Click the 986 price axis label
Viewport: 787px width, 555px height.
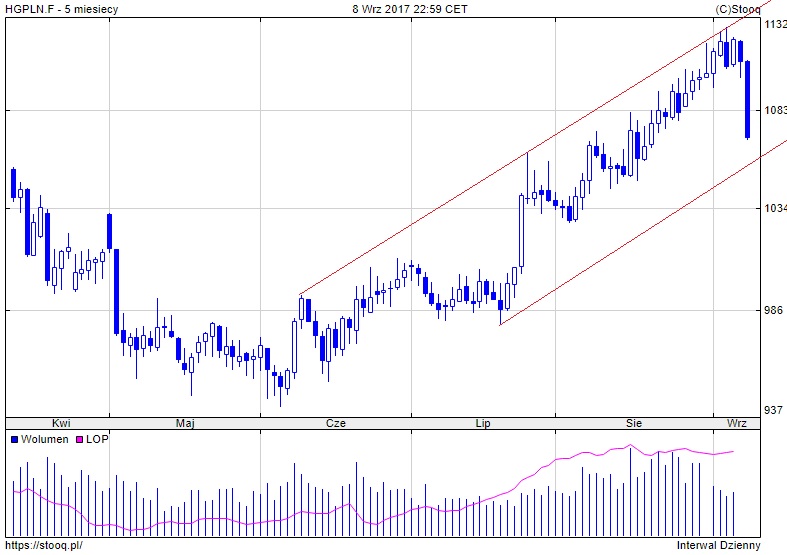(x=773, y=311)
